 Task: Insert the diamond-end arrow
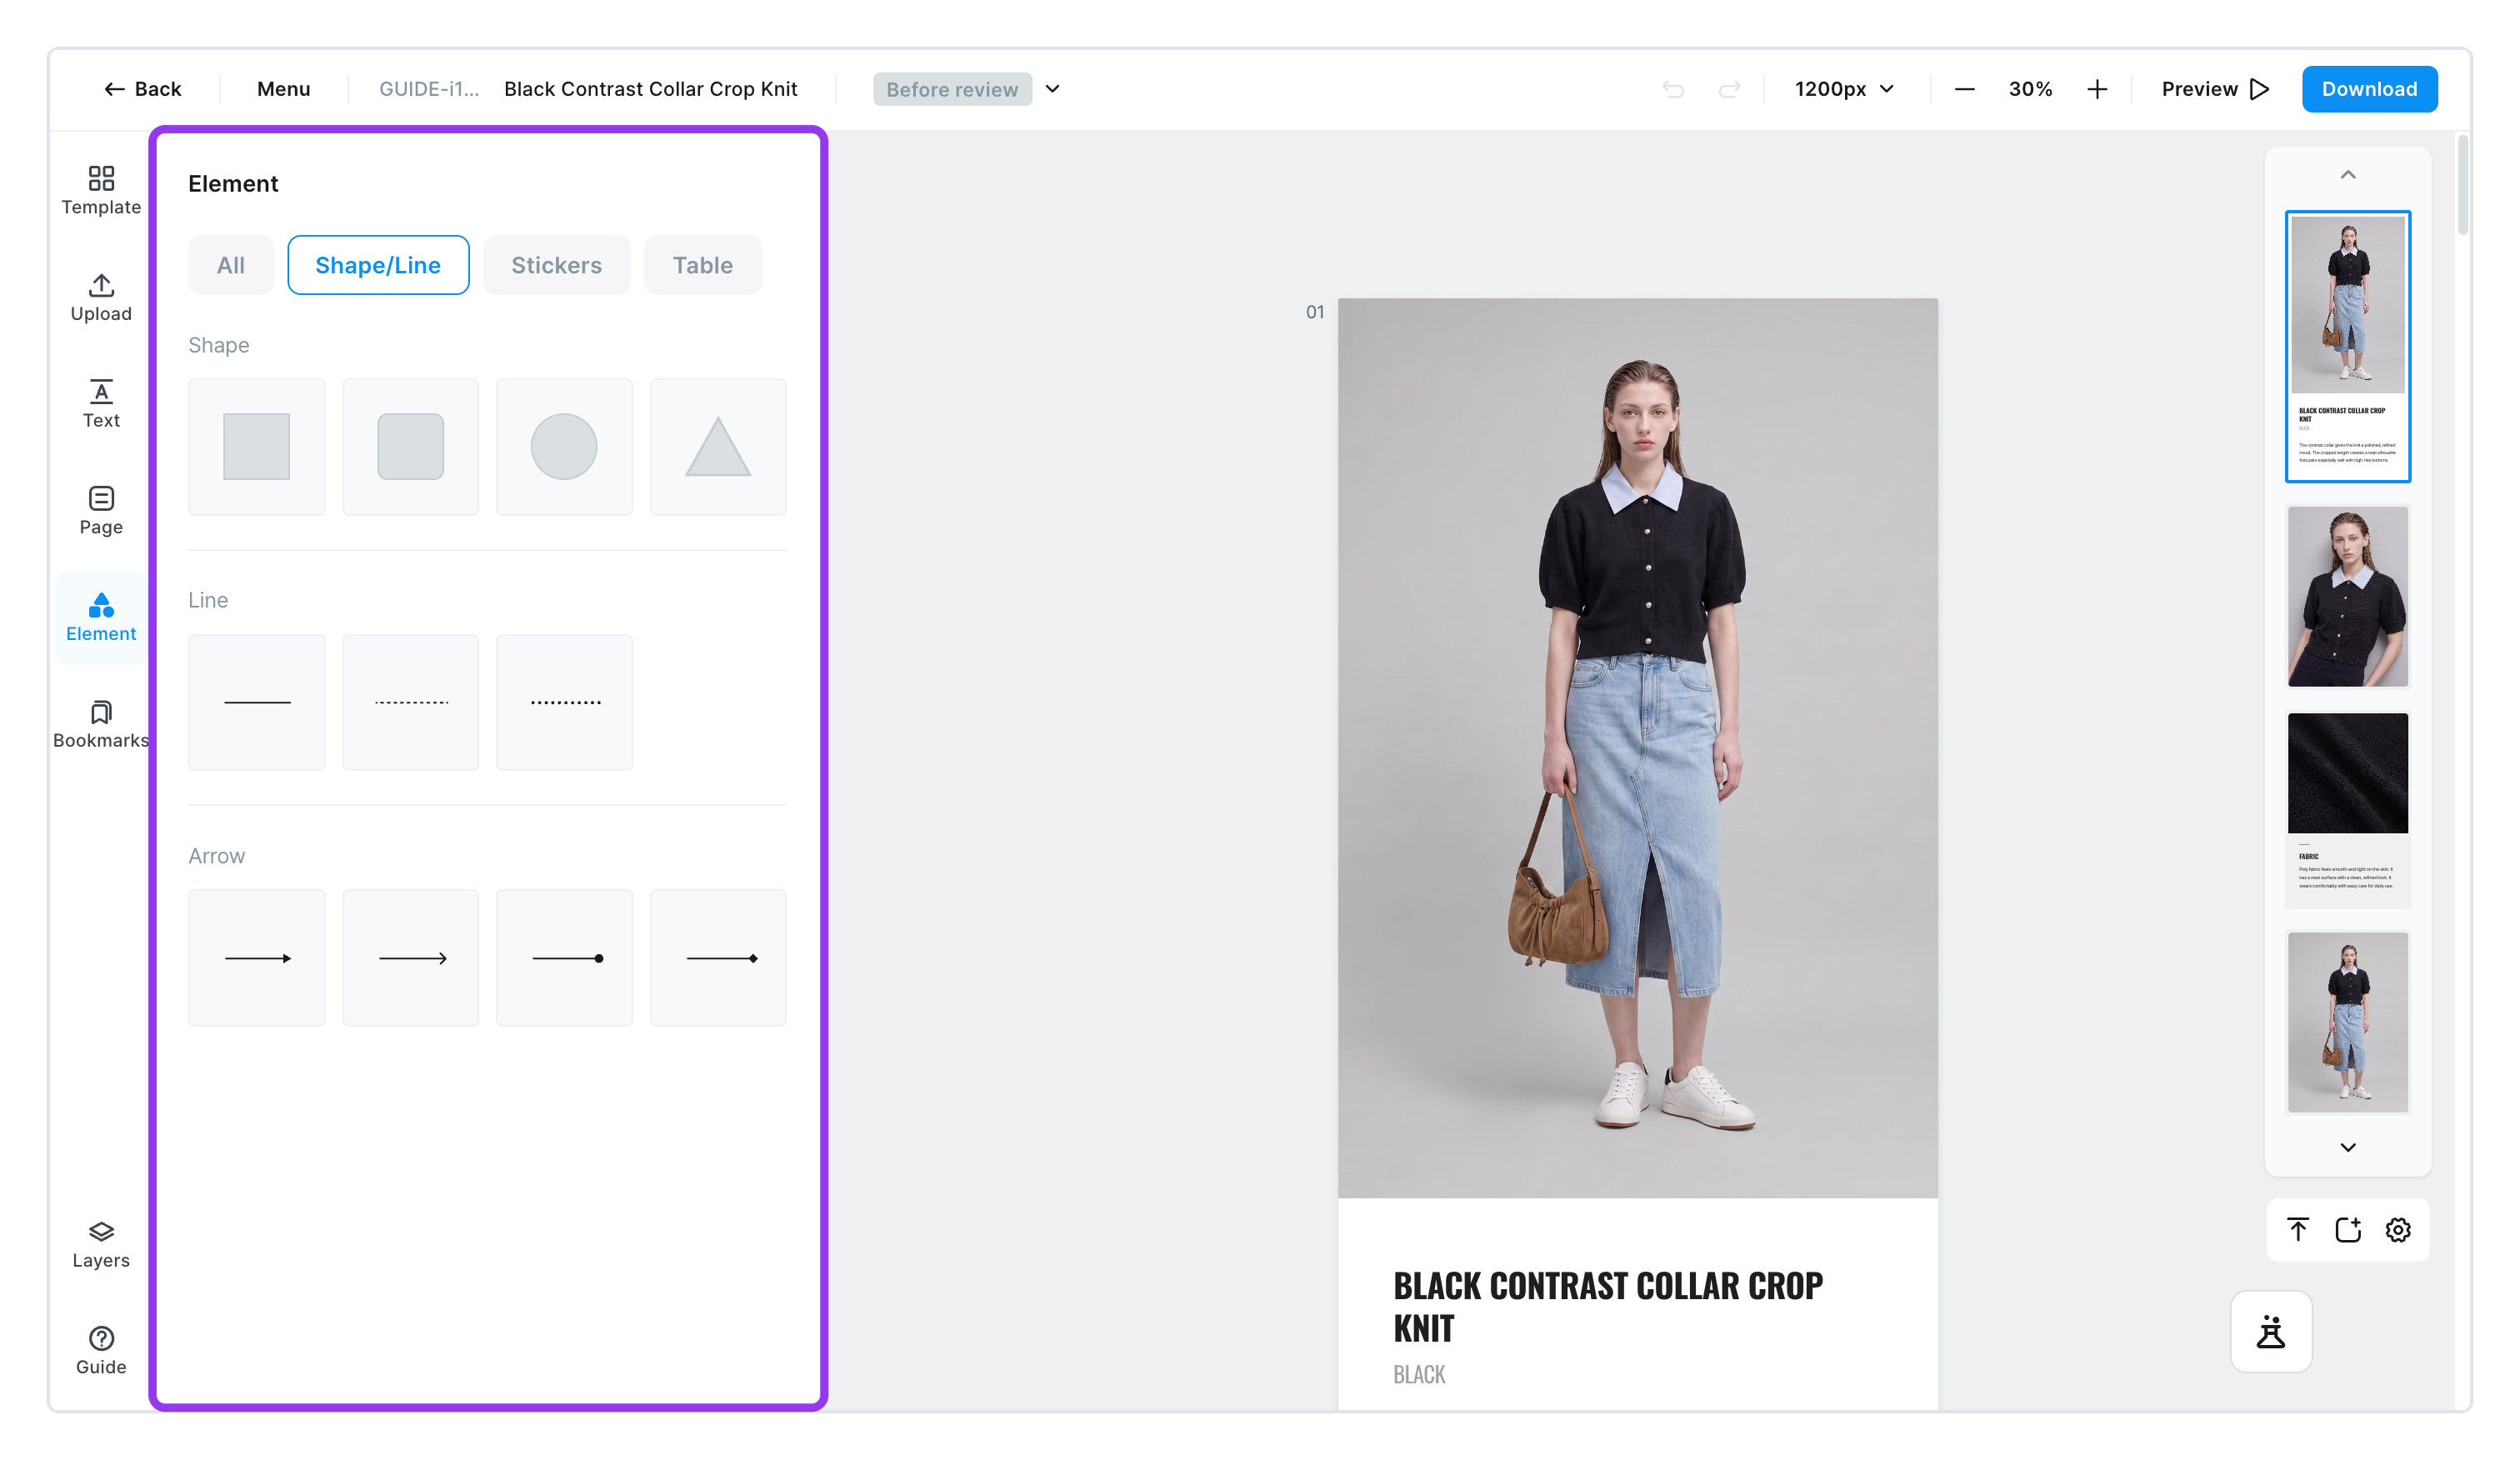point(718,958)
